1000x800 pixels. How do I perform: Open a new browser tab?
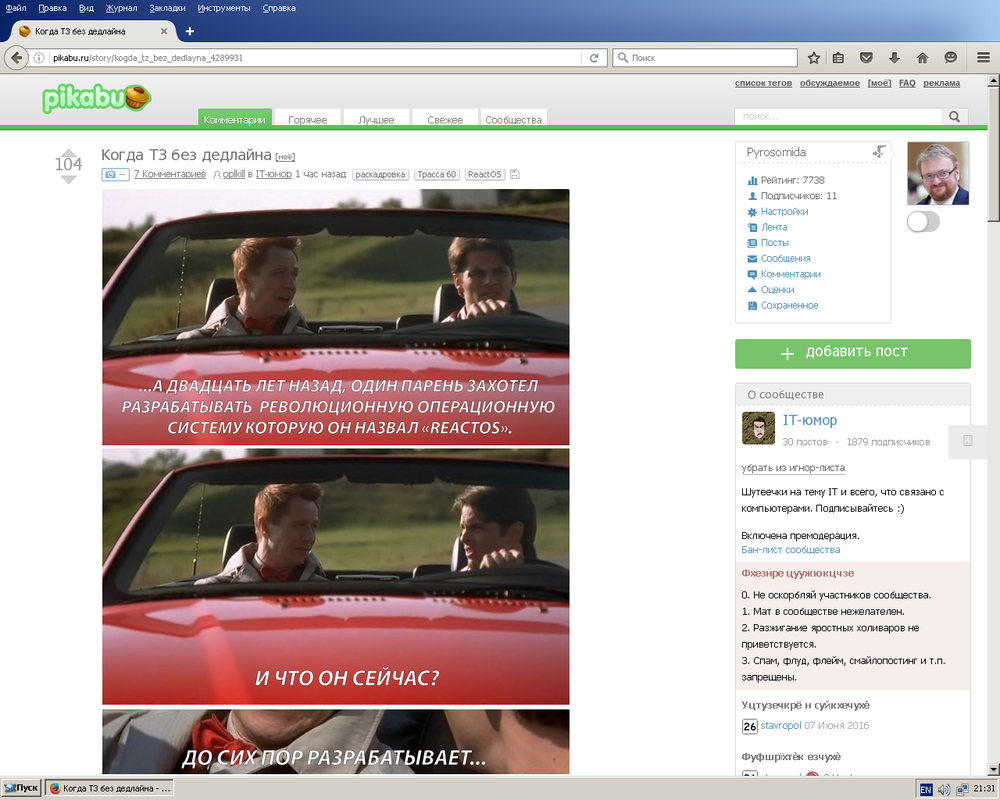point(189,31)
